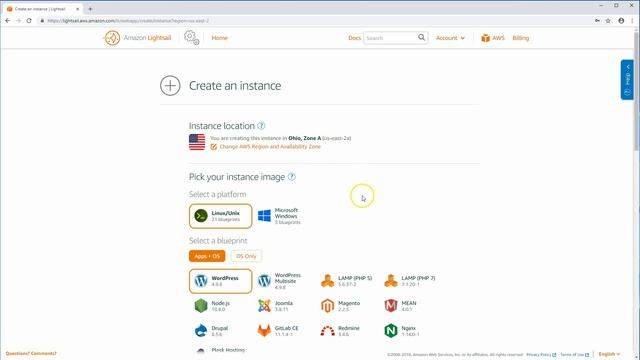The height and width of the screenshot is (360, 640).
Task: Choose the Drupal blueprint
Action: click(211, 331)
